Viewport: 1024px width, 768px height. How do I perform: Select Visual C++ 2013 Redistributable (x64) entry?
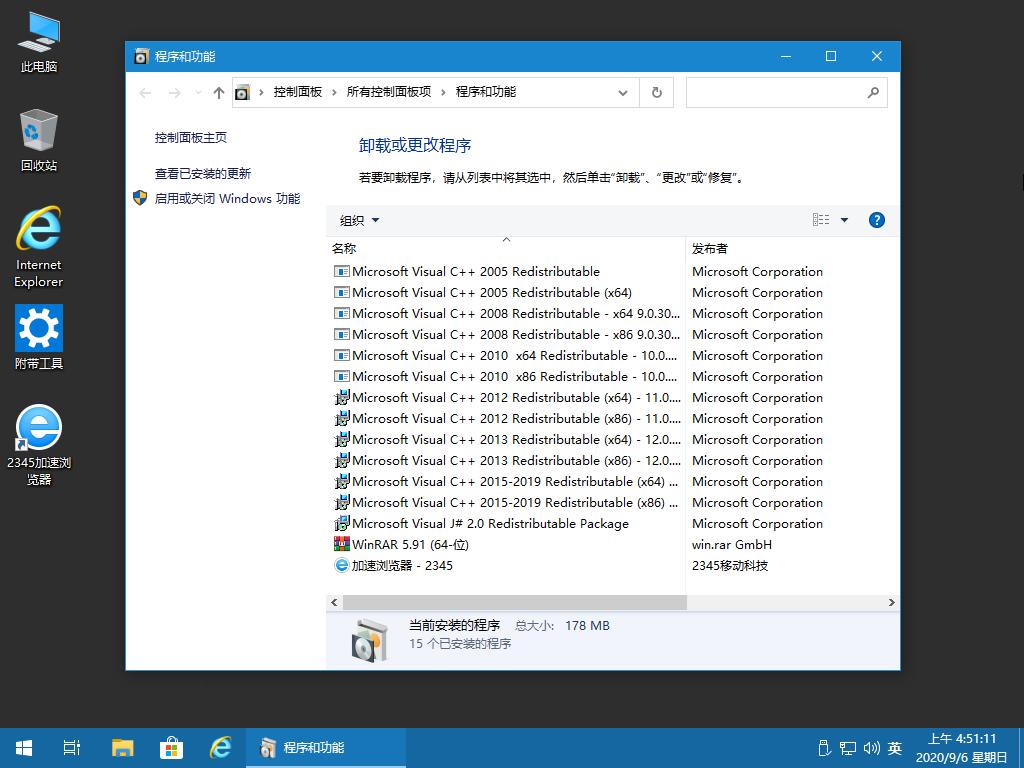(505, 439)
